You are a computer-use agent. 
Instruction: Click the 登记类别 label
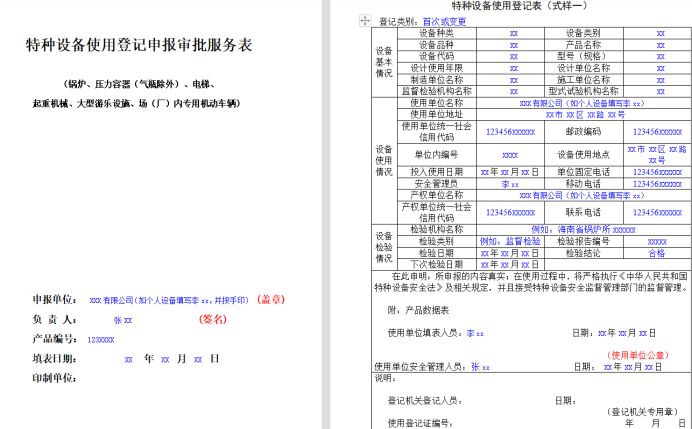point(400,21)
